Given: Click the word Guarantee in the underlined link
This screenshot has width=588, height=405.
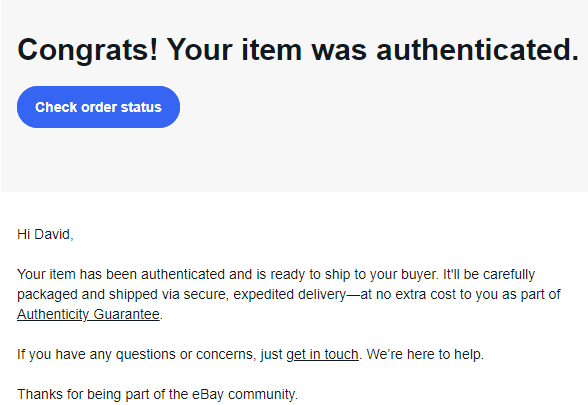Looking at the screenshot, I should [126, 314].
